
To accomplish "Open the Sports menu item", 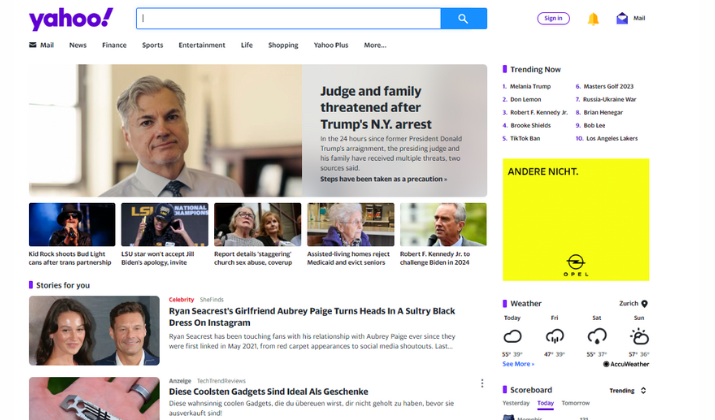I will click(152, 45).
